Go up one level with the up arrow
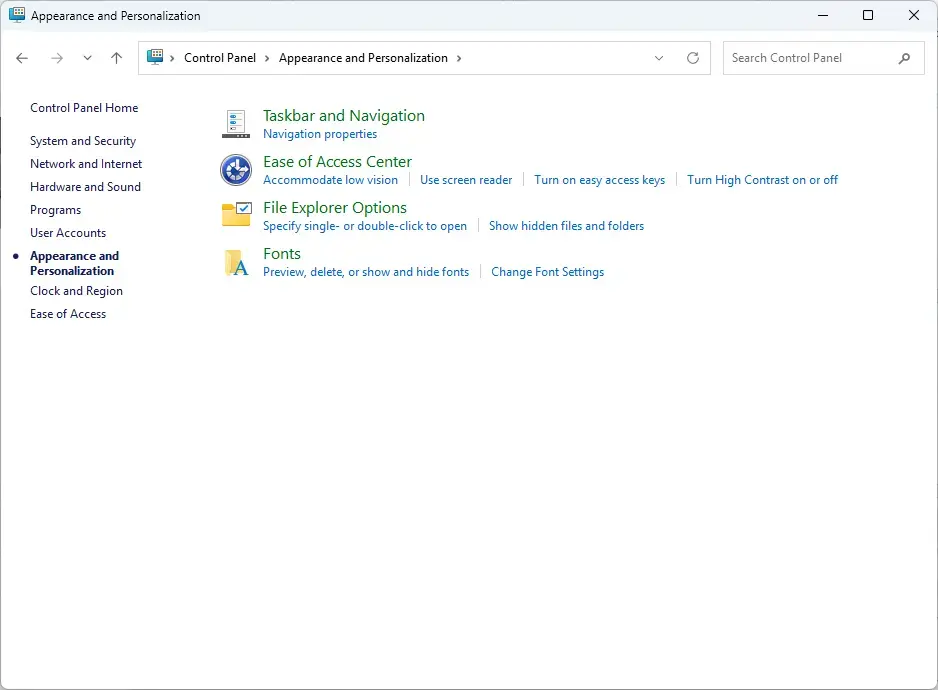 [117, 58]
